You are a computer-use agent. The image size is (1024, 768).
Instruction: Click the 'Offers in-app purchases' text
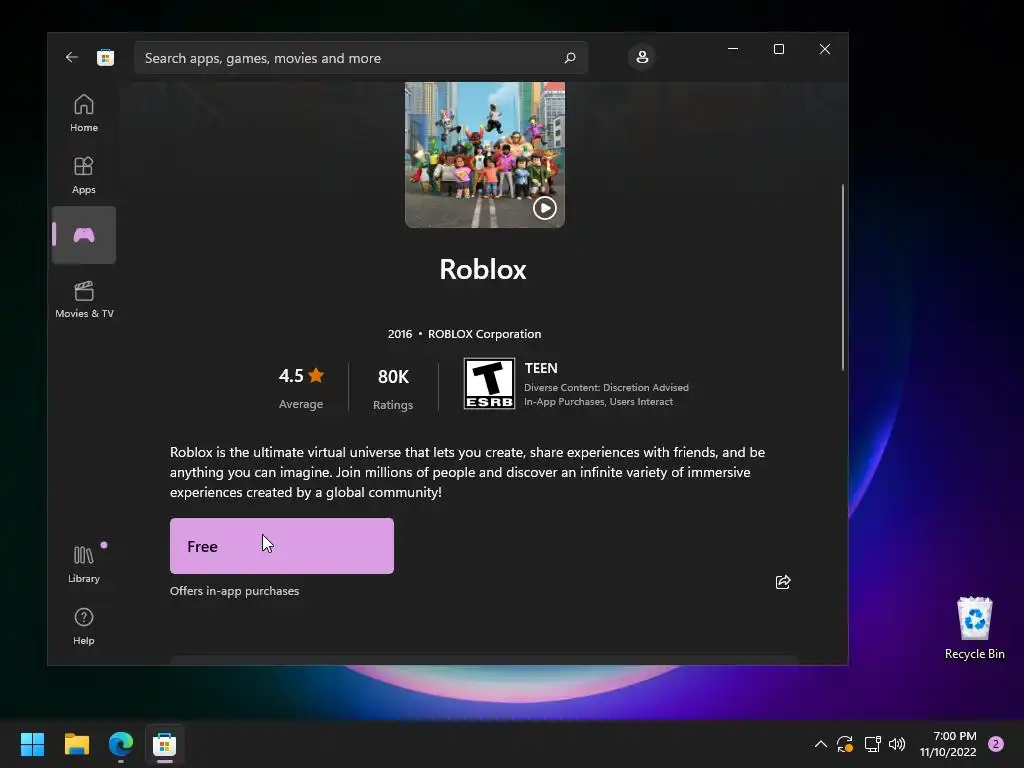click(234, 591)
